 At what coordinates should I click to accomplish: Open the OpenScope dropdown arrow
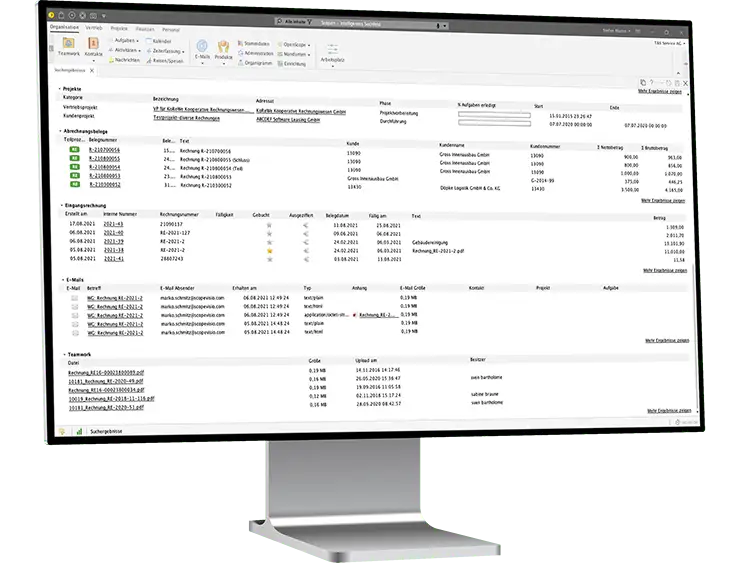(309, 45)
